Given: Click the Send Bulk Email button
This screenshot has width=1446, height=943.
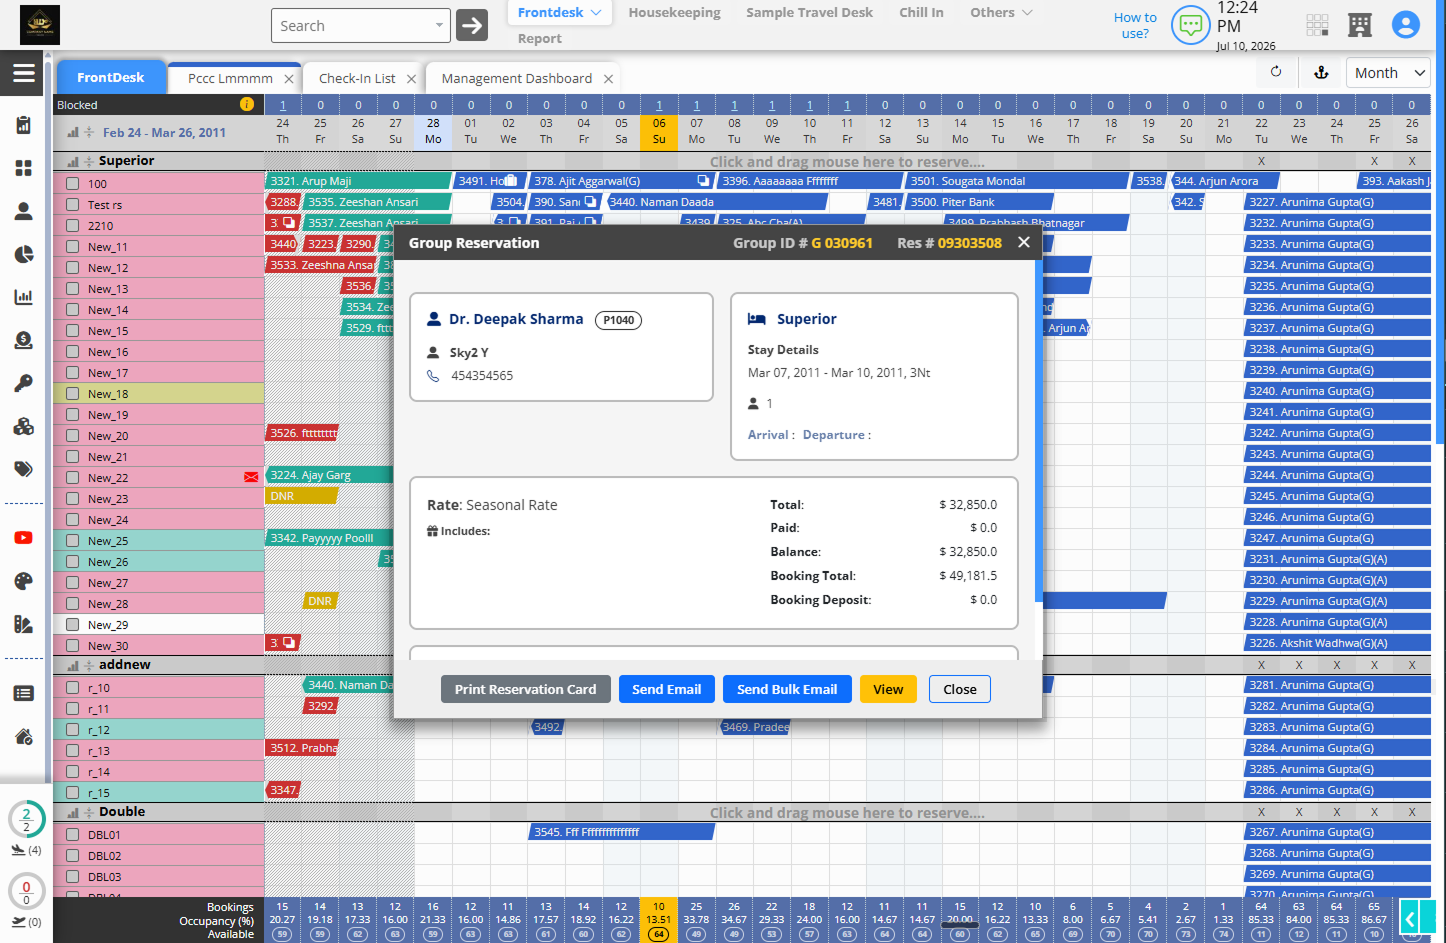Looking at the screenshot, I should click(x=787, y=689).
